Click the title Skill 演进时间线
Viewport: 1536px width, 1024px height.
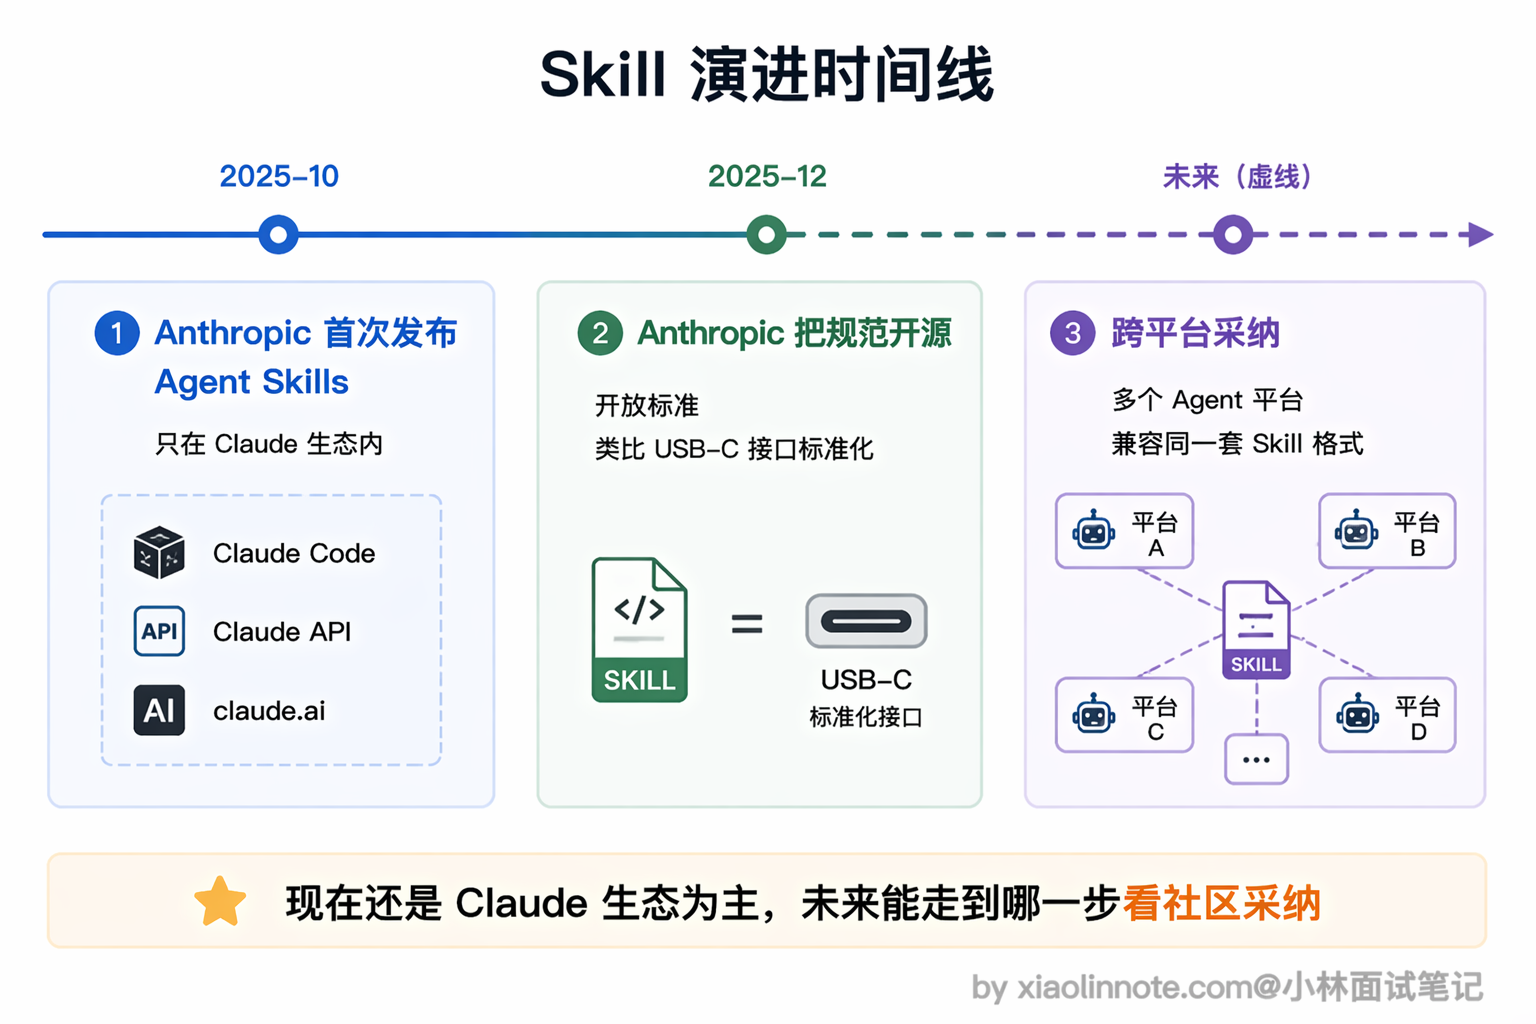click(767, 75)
